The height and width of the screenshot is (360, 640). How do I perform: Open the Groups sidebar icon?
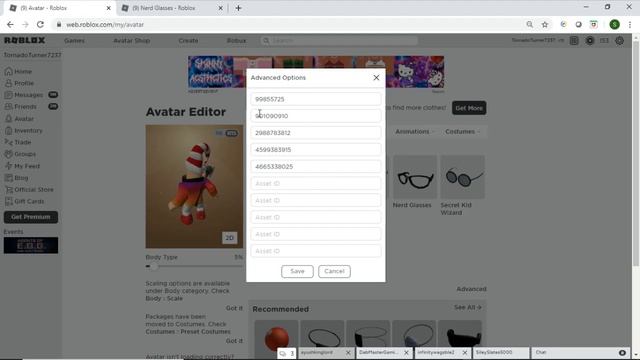click(x=8, y=154)
